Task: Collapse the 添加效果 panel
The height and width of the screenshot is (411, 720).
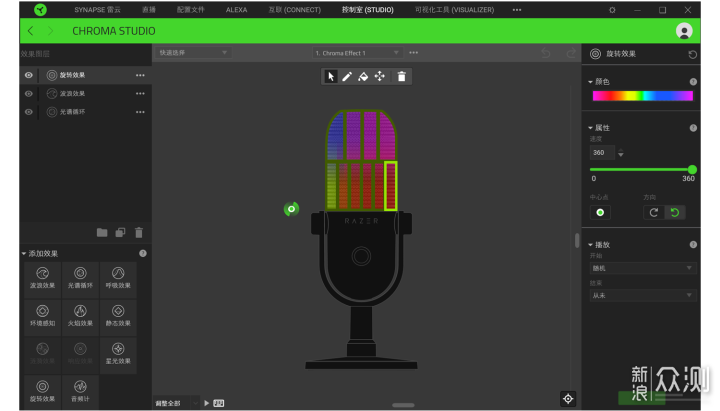Action: tap(24, 253)
